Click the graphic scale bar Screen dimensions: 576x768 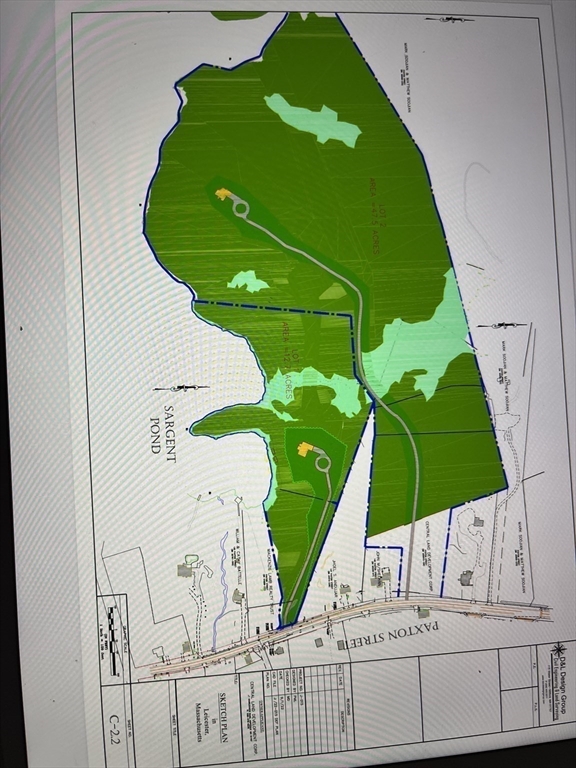coord(115,640)
